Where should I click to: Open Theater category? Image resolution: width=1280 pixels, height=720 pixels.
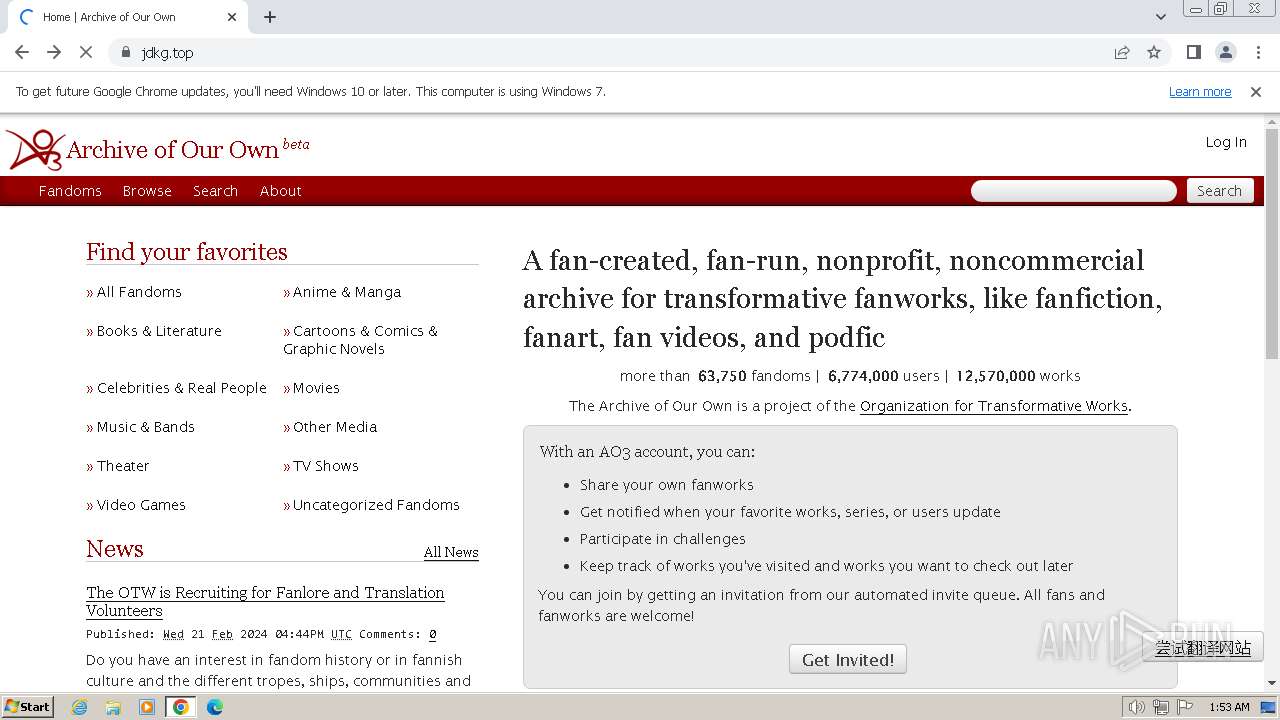click(123, 466)
